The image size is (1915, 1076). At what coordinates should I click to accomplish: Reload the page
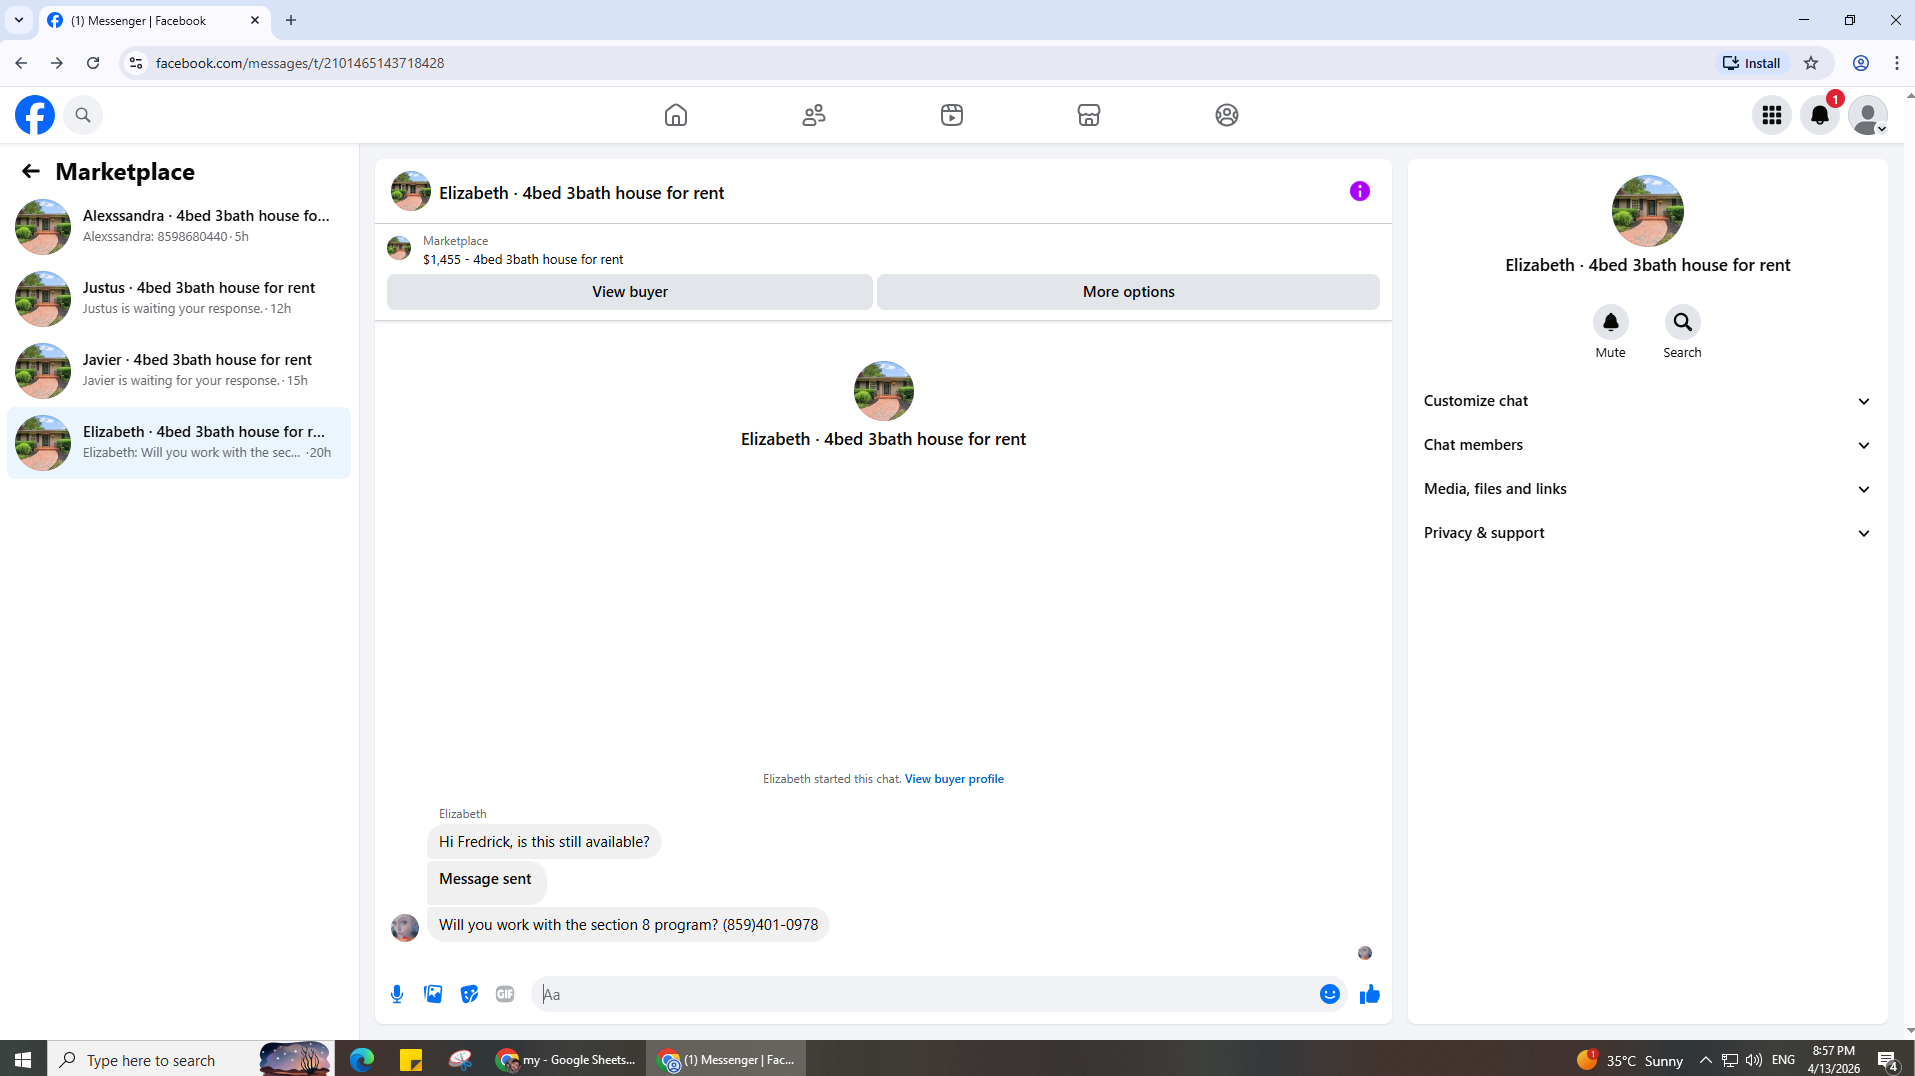click(x=93, y=63)
